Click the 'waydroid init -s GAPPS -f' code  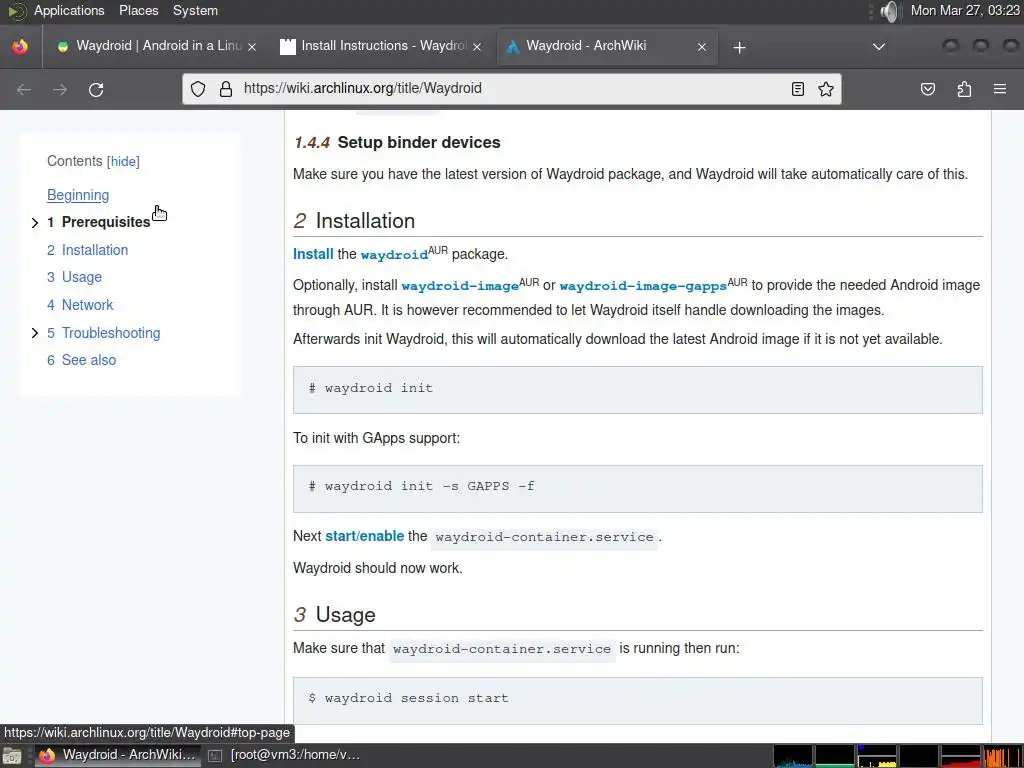(x=637, y=488)
